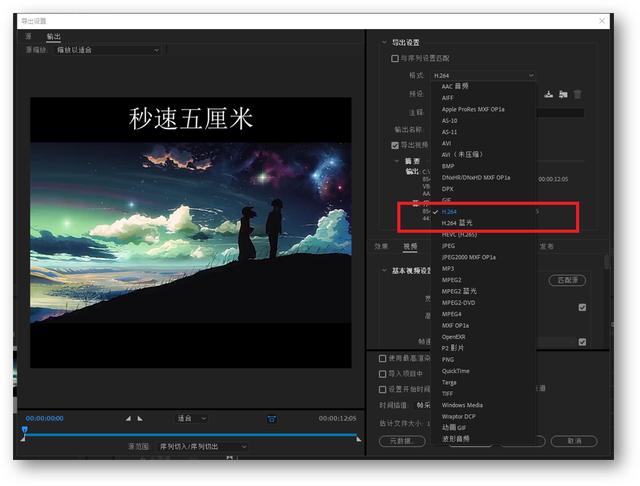Click the set in point marker icon
The width and height of the screenshot is (640, 486).
(128, 419)
